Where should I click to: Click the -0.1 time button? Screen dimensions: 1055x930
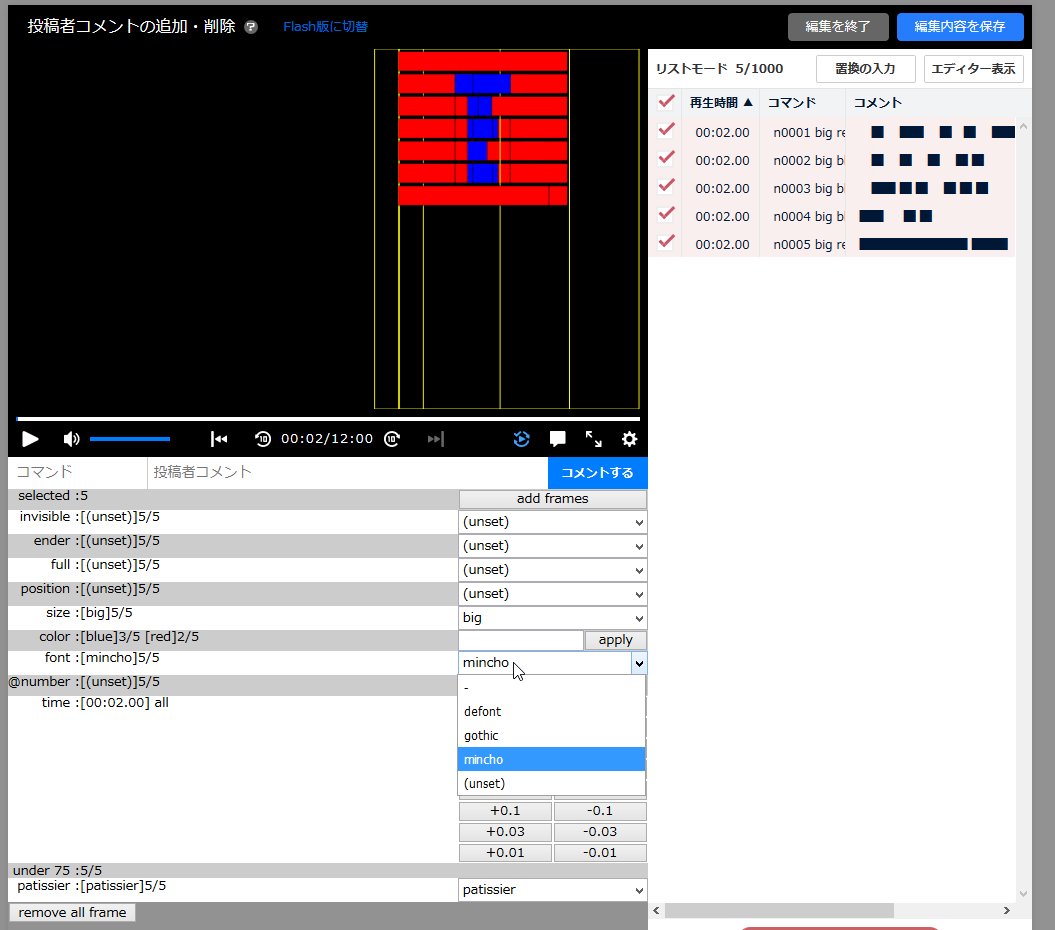point(600,811)
